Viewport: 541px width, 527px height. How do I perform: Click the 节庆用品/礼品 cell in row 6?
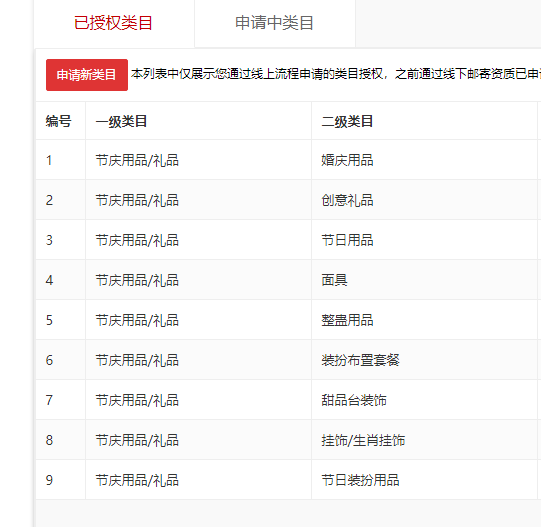click(x=137, y=360)
